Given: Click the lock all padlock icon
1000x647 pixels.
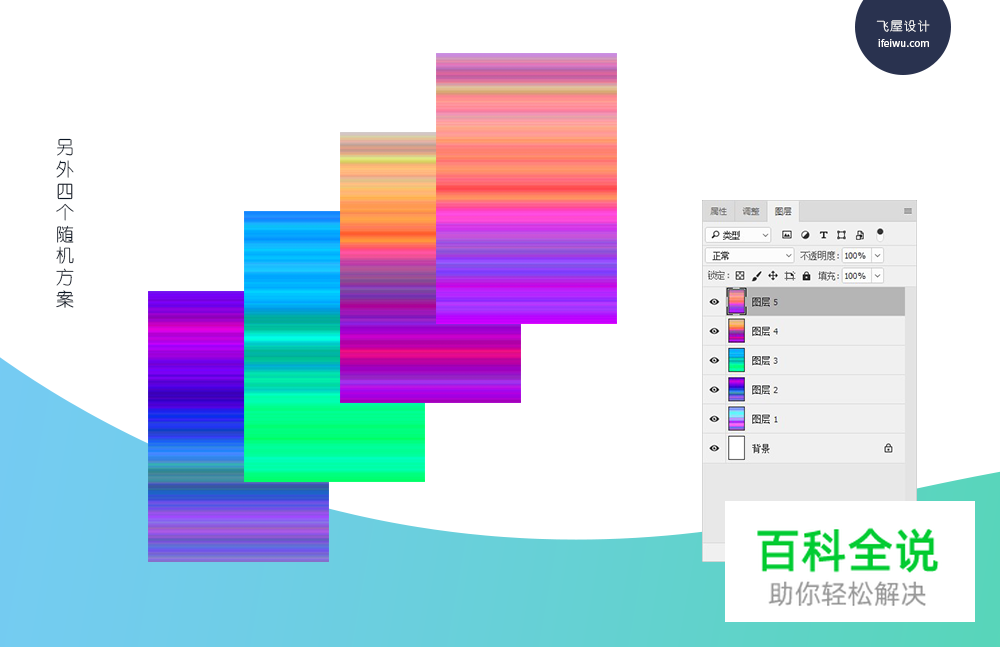Looking at the screenshot, I should point(806,276).
